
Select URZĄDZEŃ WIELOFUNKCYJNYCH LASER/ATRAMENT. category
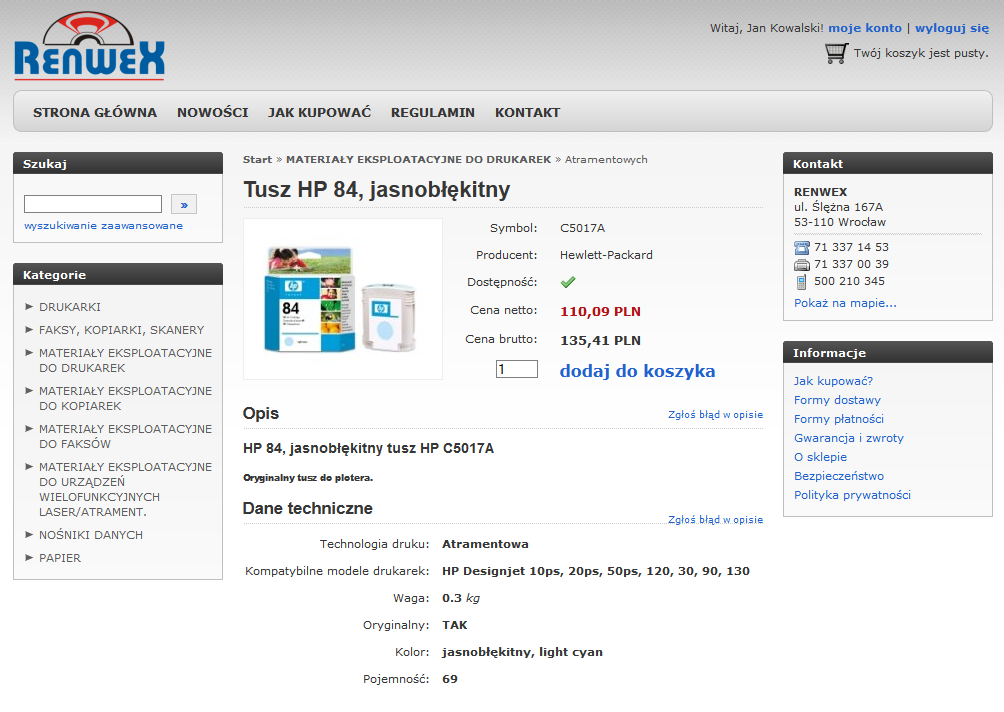tap(126, 489)
